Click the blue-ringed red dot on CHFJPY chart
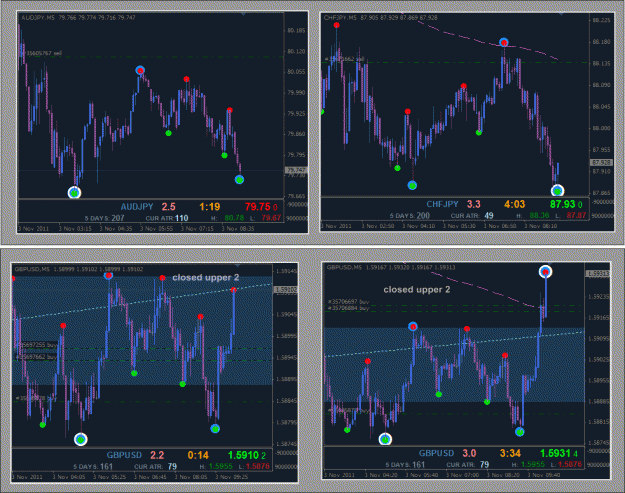Image resolution: width=625 pixels, height=493 pixels. click(x=504, y=42)
